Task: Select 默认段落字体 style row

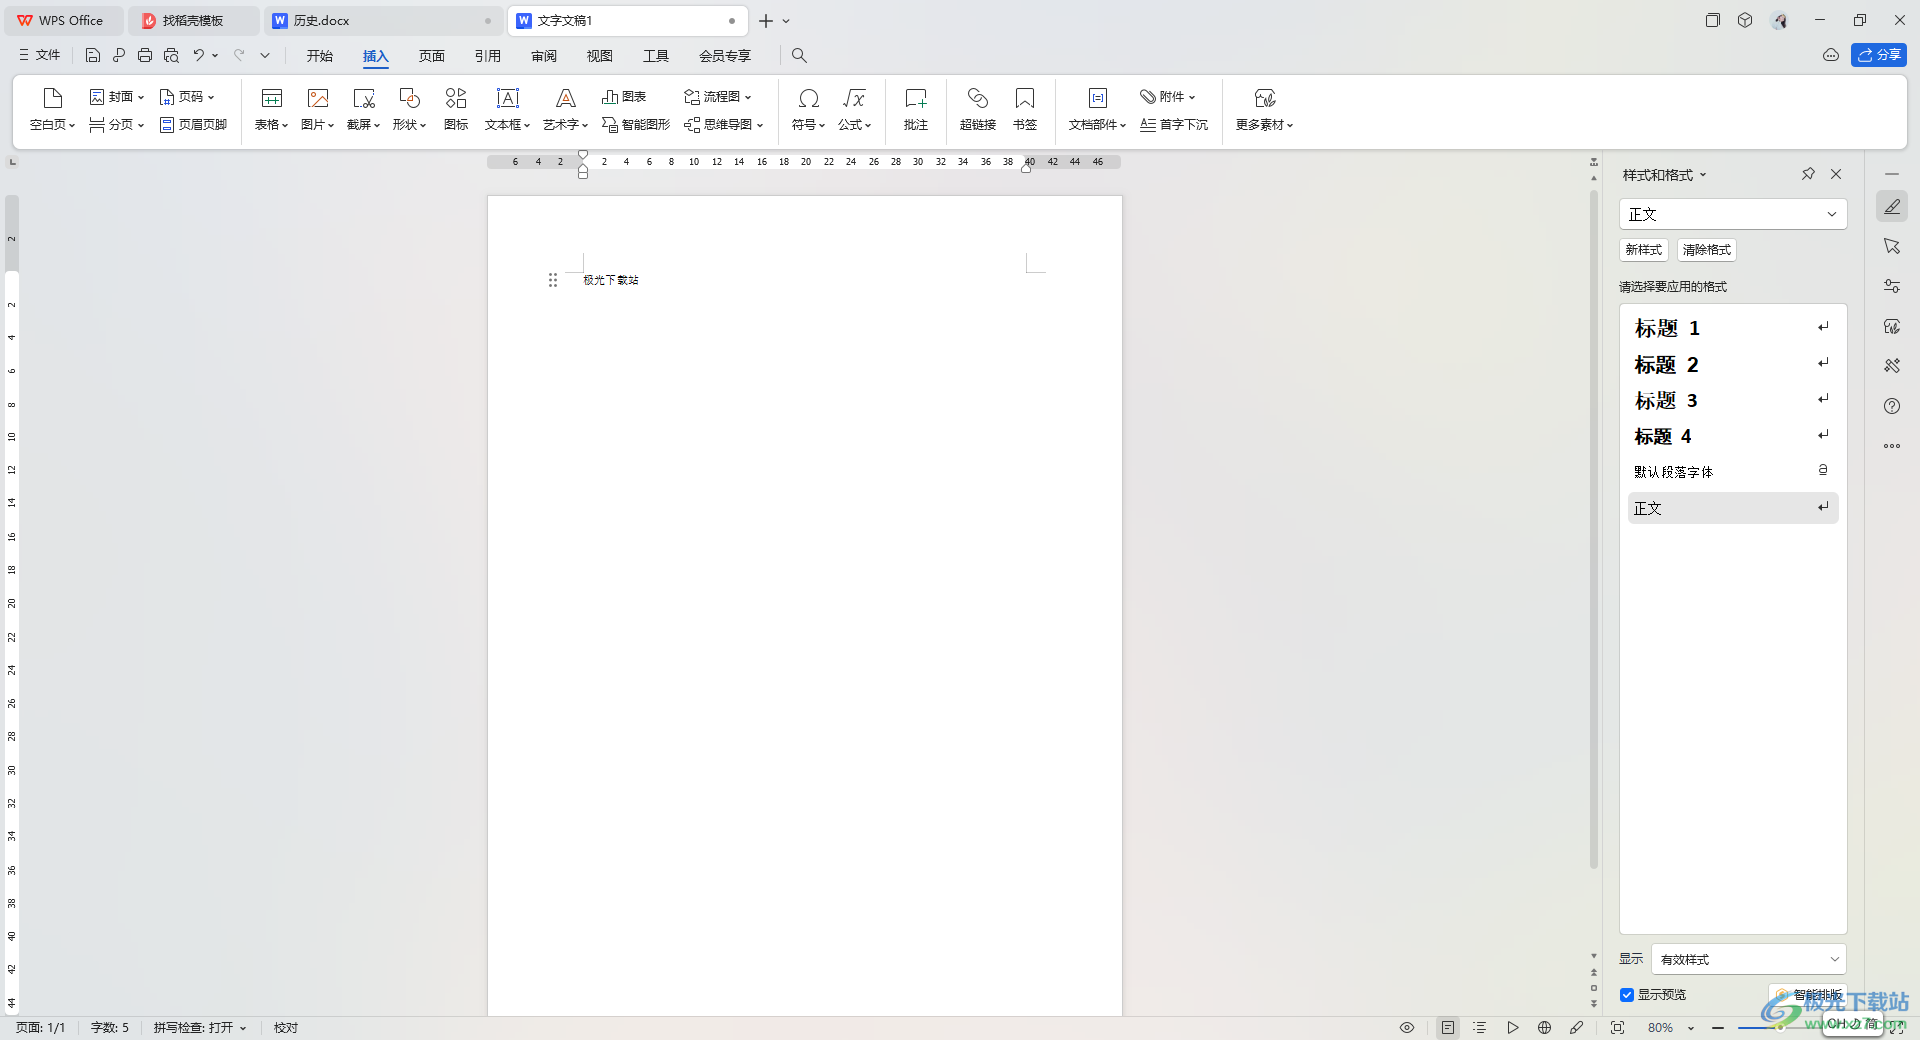Action: click(1733, 472)
